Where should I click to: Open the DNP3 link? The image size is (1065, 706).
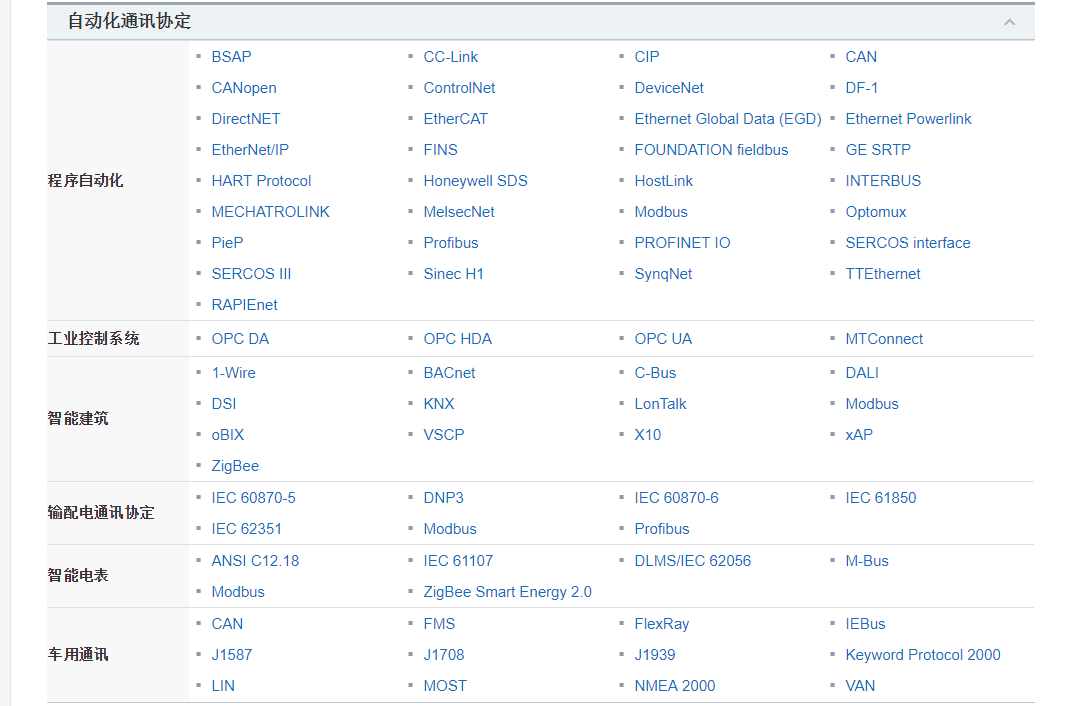pyautogui.click(x=444, y=498)
